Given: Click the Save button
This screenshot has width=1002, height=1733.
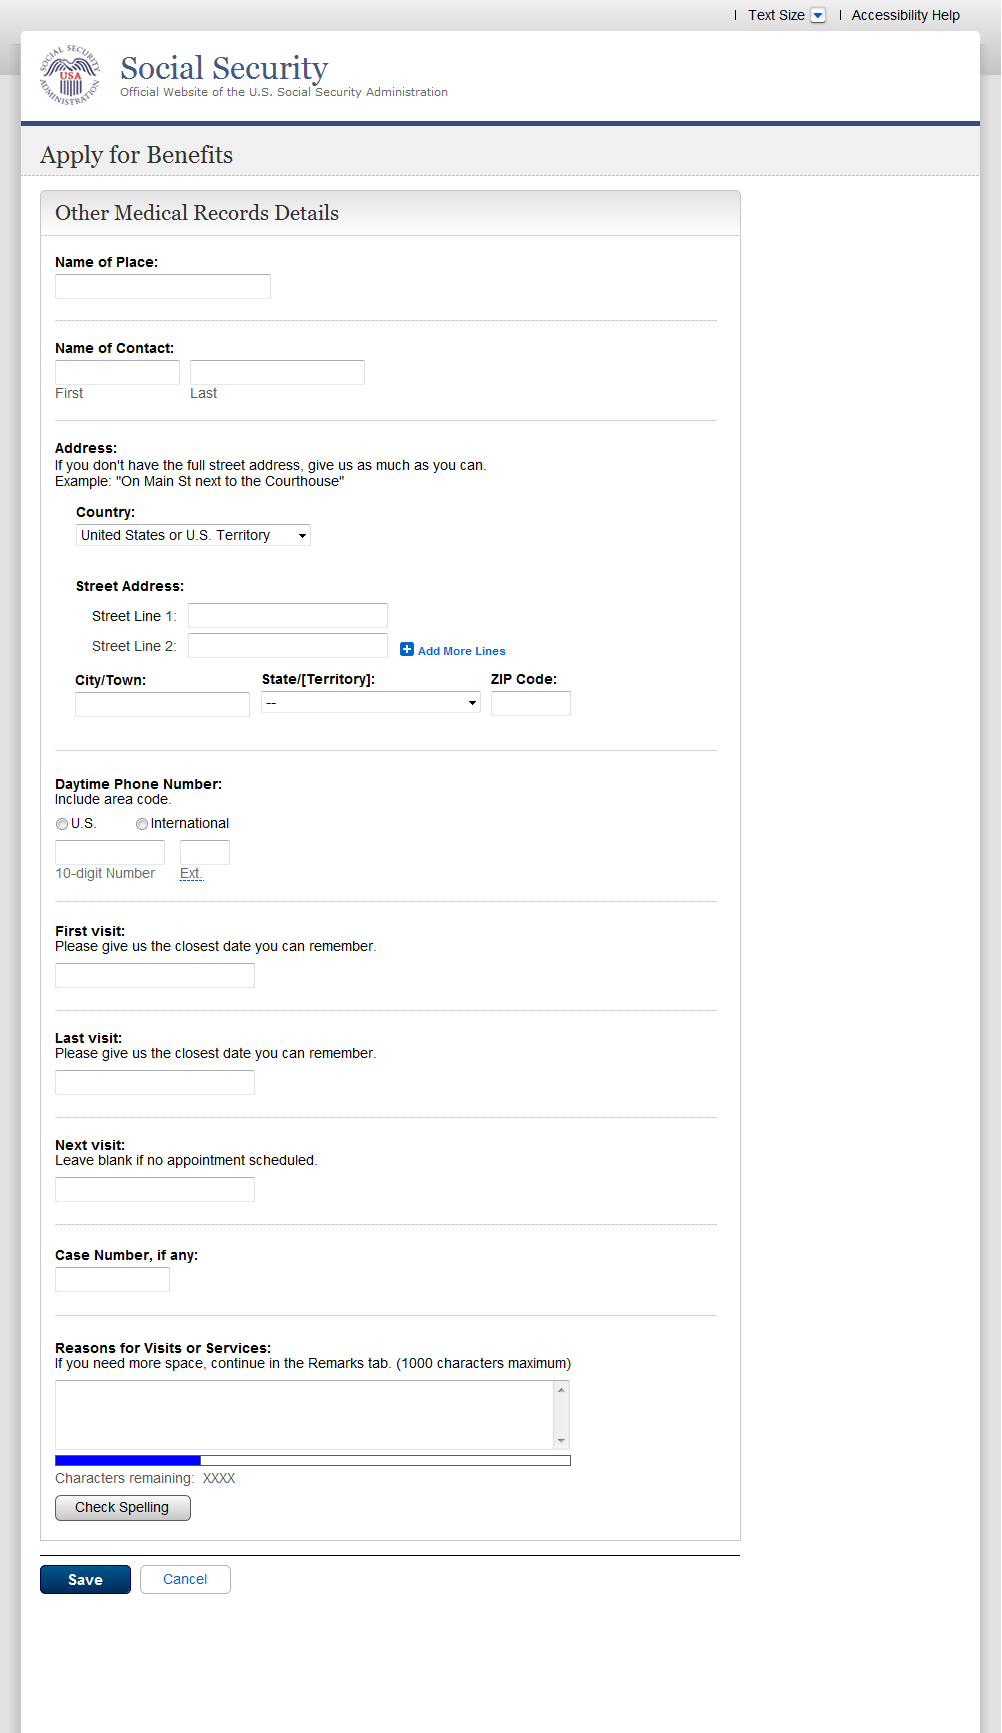Looking at the screenshot, I should (85, 1579).
